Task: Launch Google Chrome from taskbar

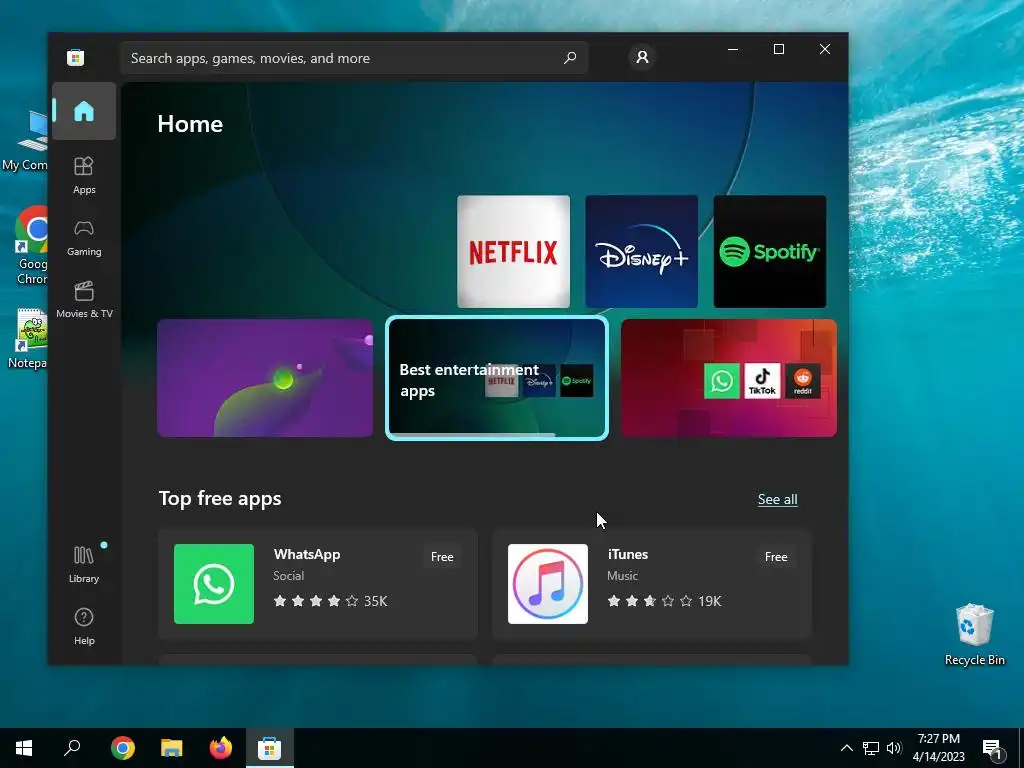Action: (x=123, y=748)
